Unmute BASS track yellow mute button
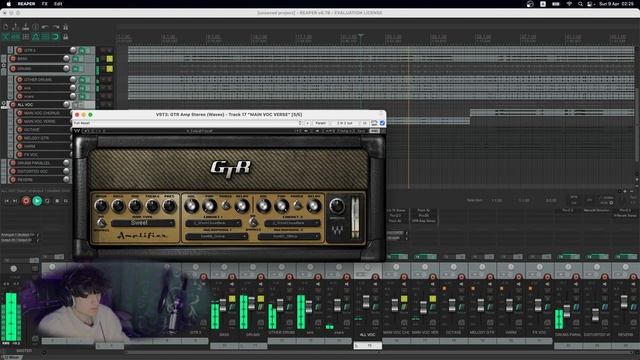The width and height of the screenshot is (640, 360). (109, 59)
